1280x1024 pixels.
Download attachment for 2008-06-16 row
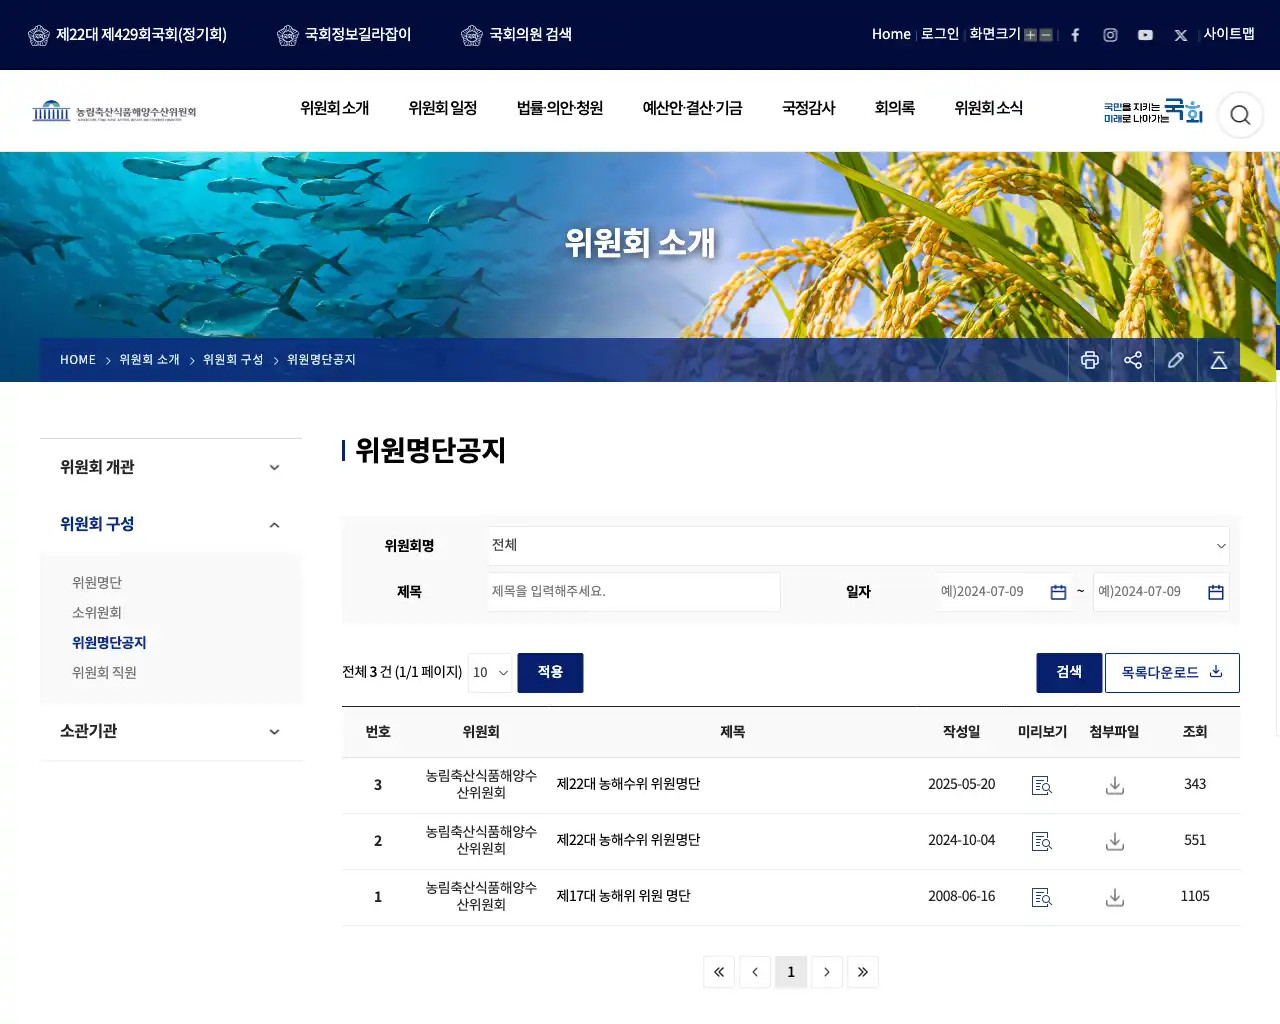point(1115,897)
